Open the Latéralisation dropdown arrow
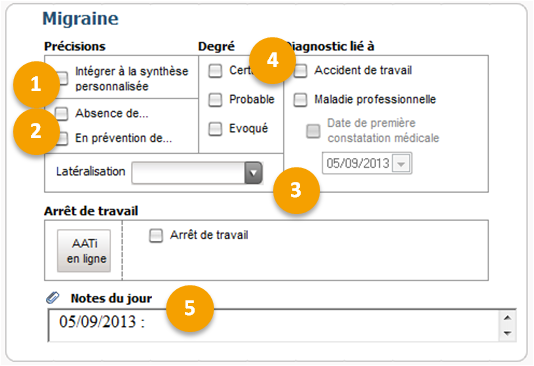The width and height of the screenshot is (534, 366). 253,173
